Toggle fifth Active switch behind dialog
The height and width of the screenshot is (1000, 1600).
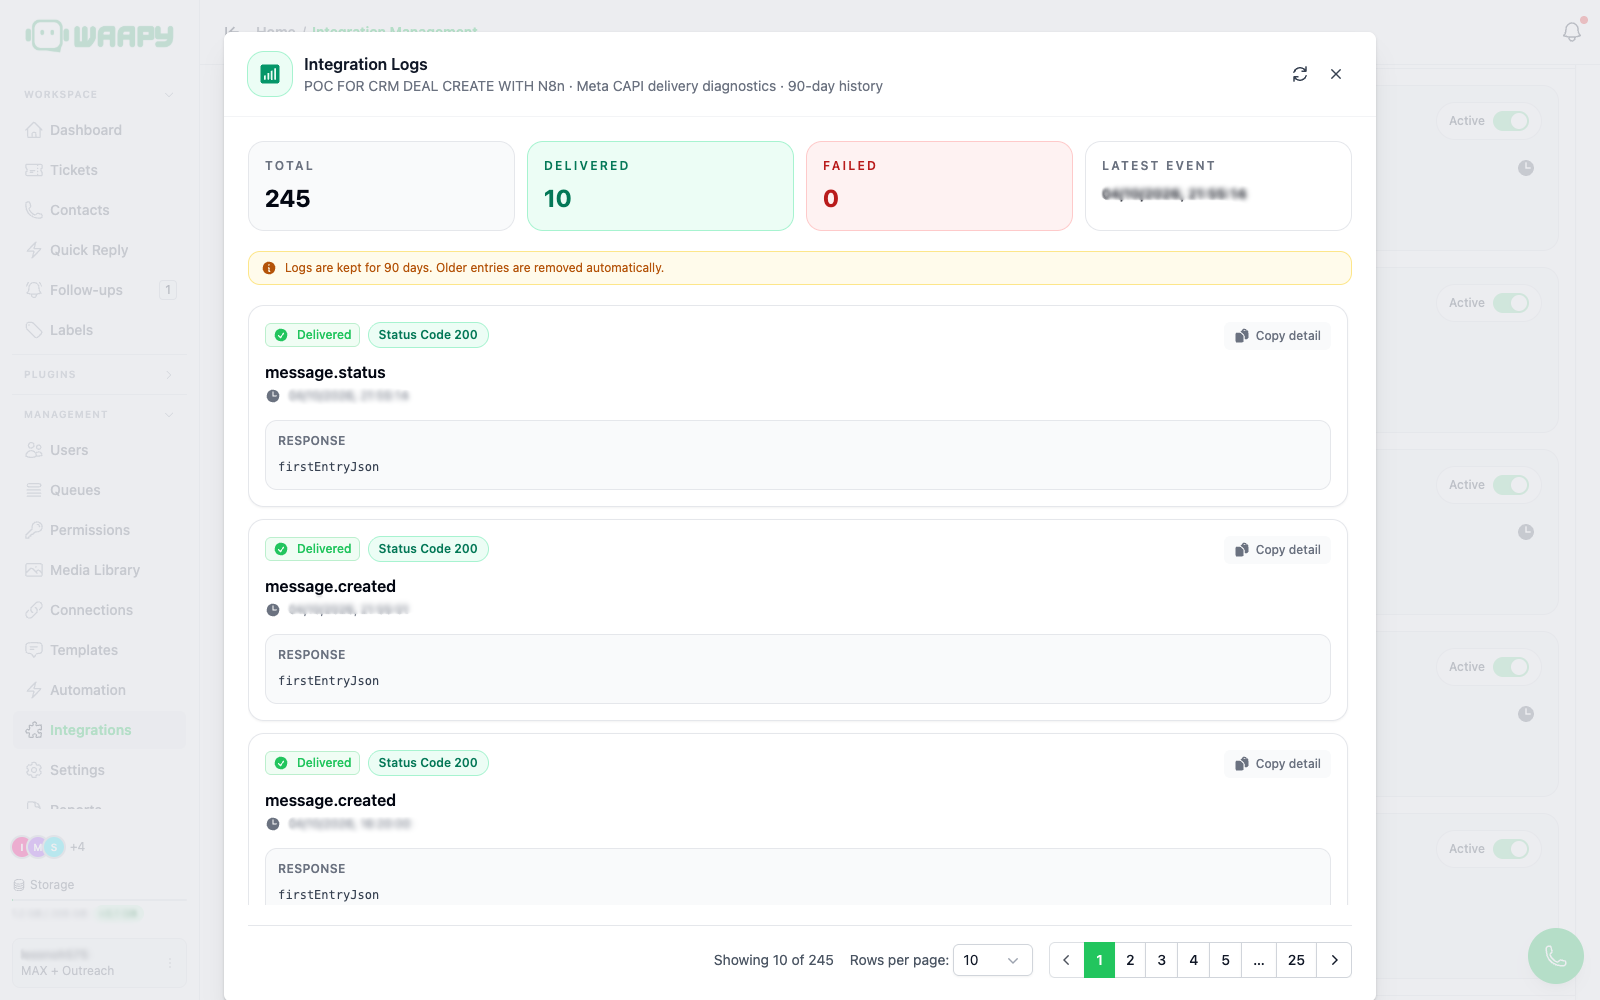1511,849
